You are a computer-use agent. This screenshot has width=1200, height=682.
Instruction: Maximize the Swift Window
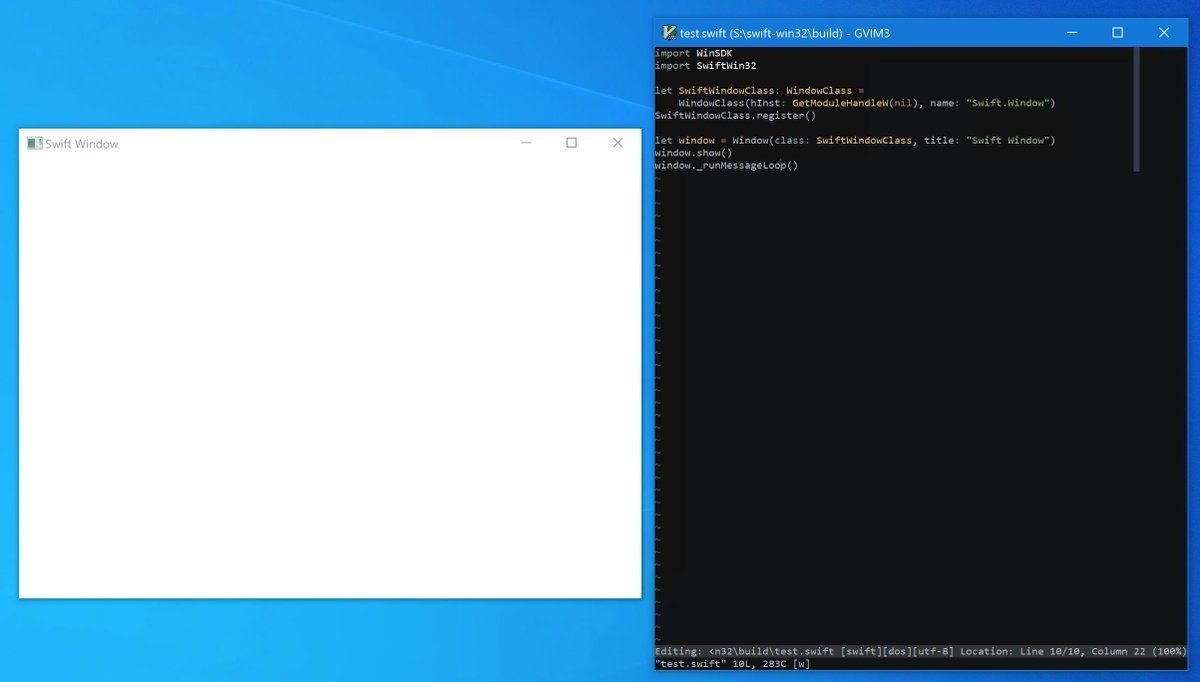click(572, 143)
